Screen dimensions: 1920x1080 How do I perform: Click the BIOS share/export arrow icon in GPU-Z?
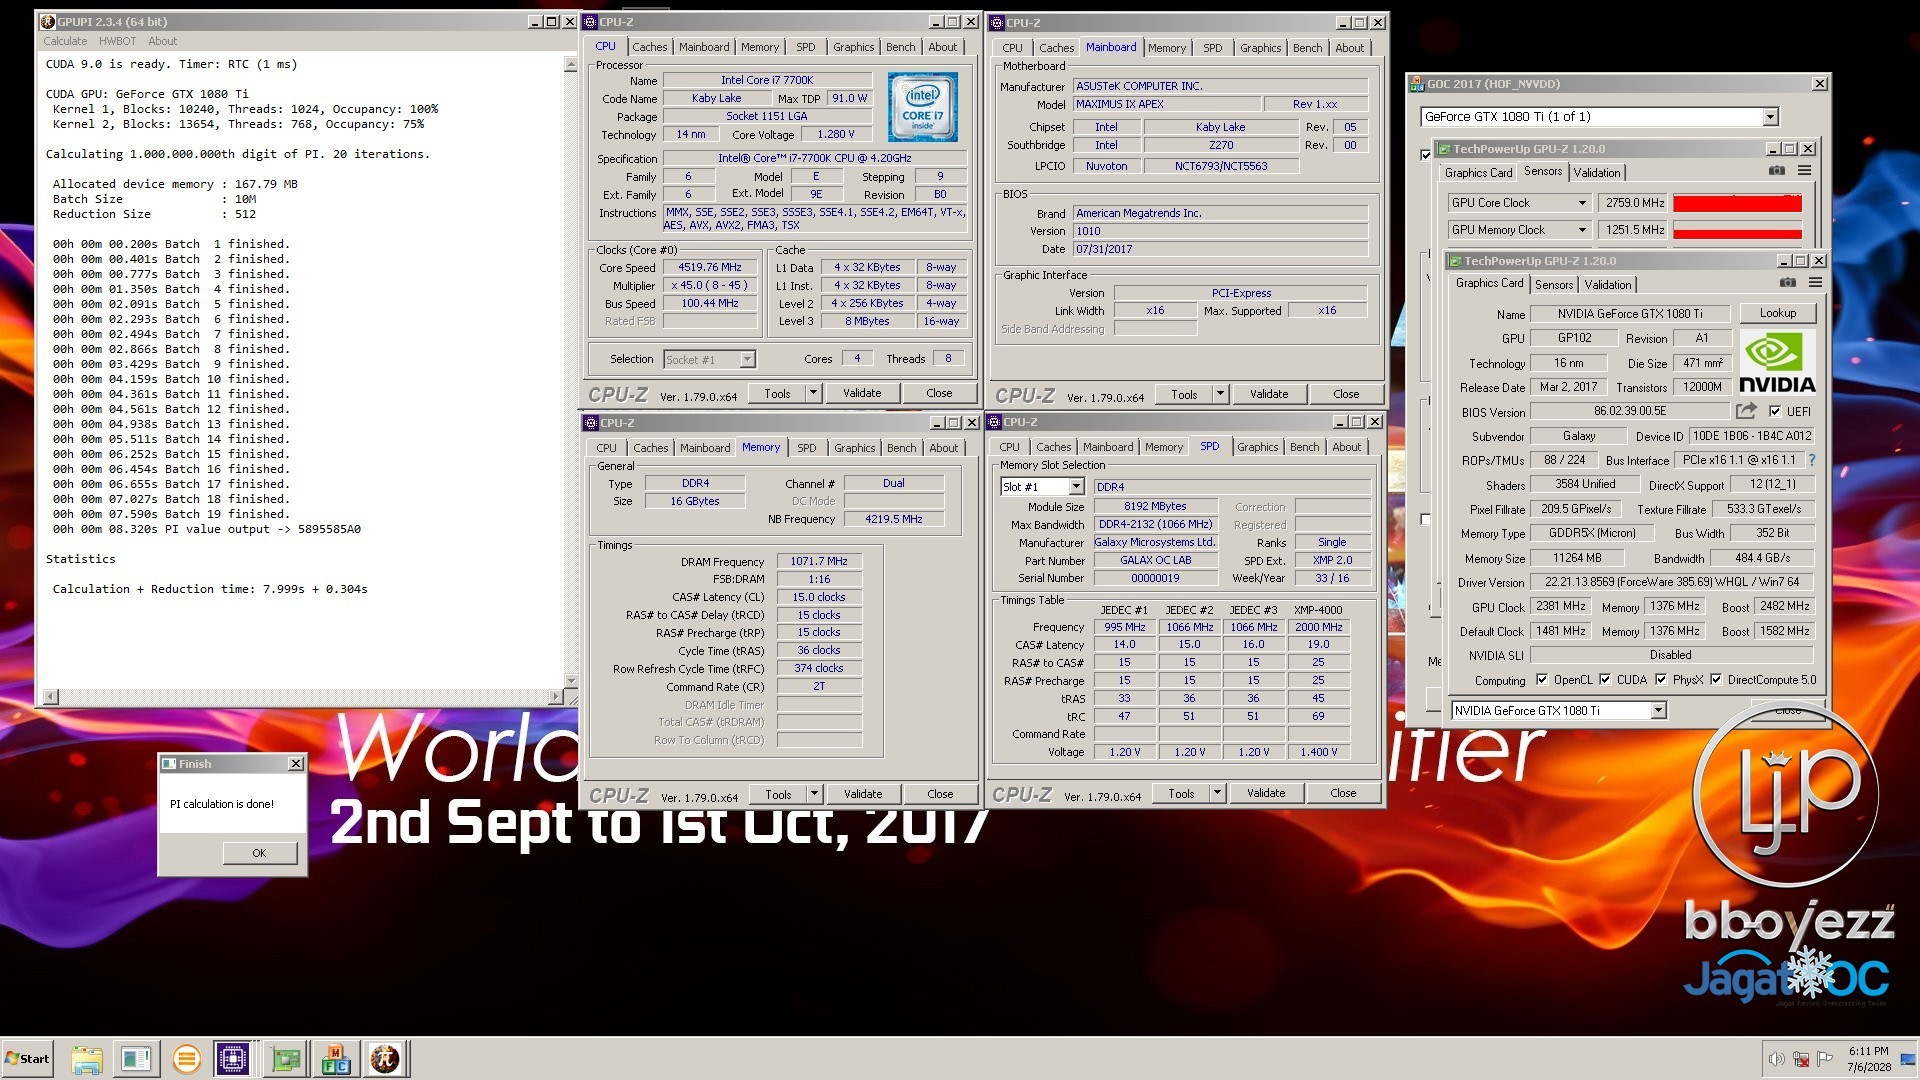(x=1746, y=411)
